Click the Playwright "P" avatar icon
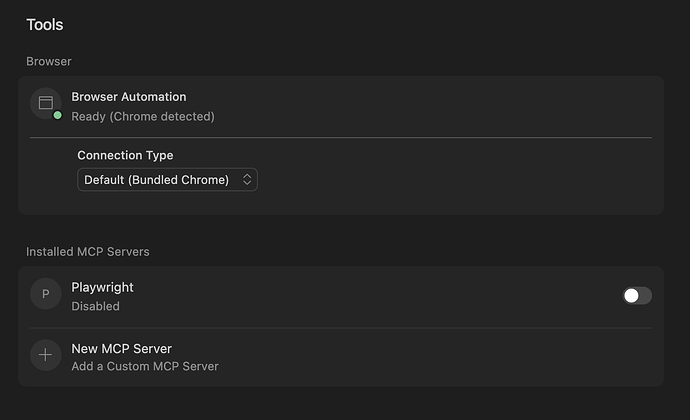Screen dimensions: 690x420 coord(45,294)
